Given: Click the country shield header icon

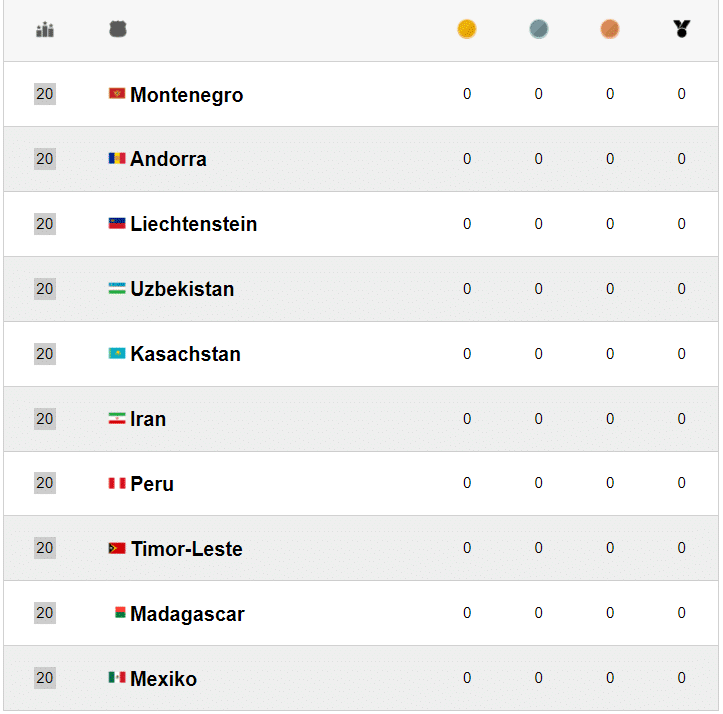Looking at the screenshot, I should (x=118, y=30).
